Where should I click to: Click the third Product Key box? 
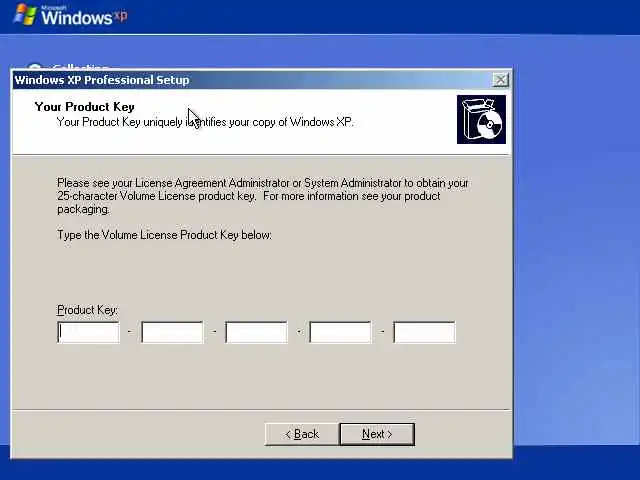pos(256,332)
